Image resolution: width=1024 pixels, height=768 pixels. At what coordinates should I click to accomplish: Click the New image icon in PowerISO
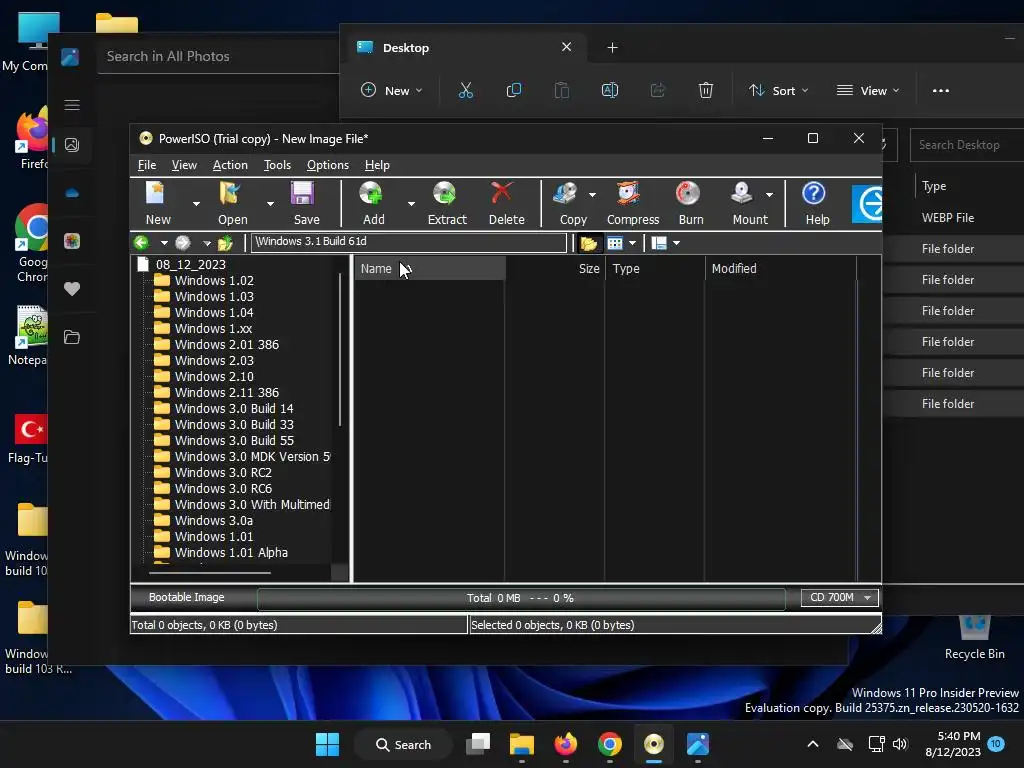(157, 194)
